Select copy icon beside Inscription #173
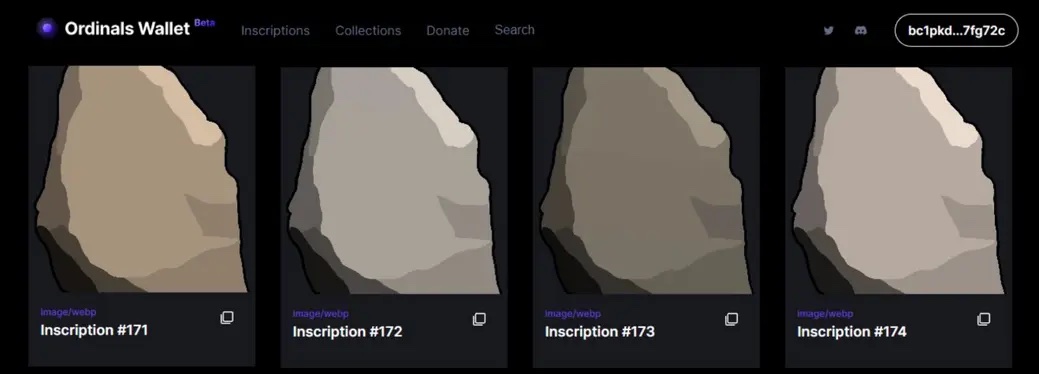The image size is (1039, 374). tap(732, 319)
